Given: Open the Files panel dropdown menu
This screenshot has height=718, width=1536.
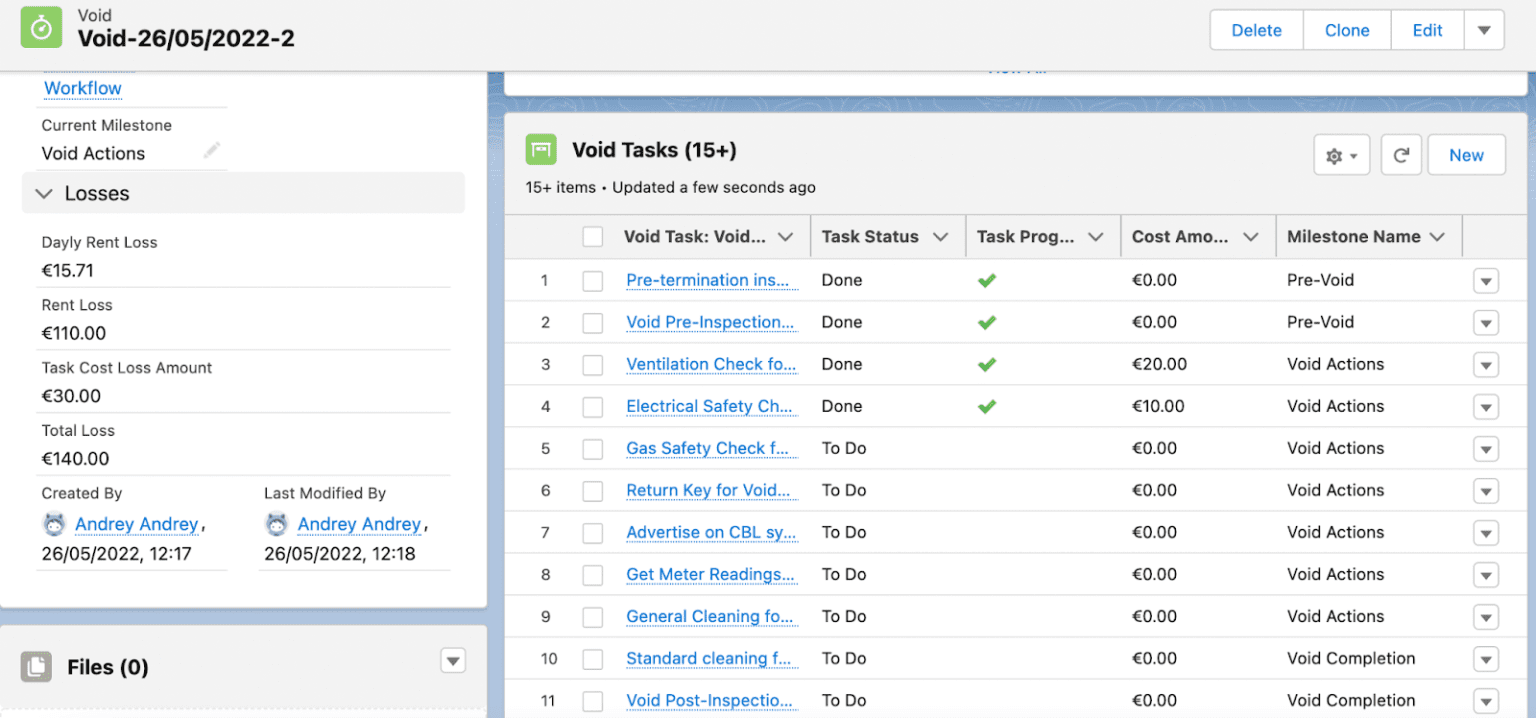Looking at the screenshot, I should click(x=453, y=660).
